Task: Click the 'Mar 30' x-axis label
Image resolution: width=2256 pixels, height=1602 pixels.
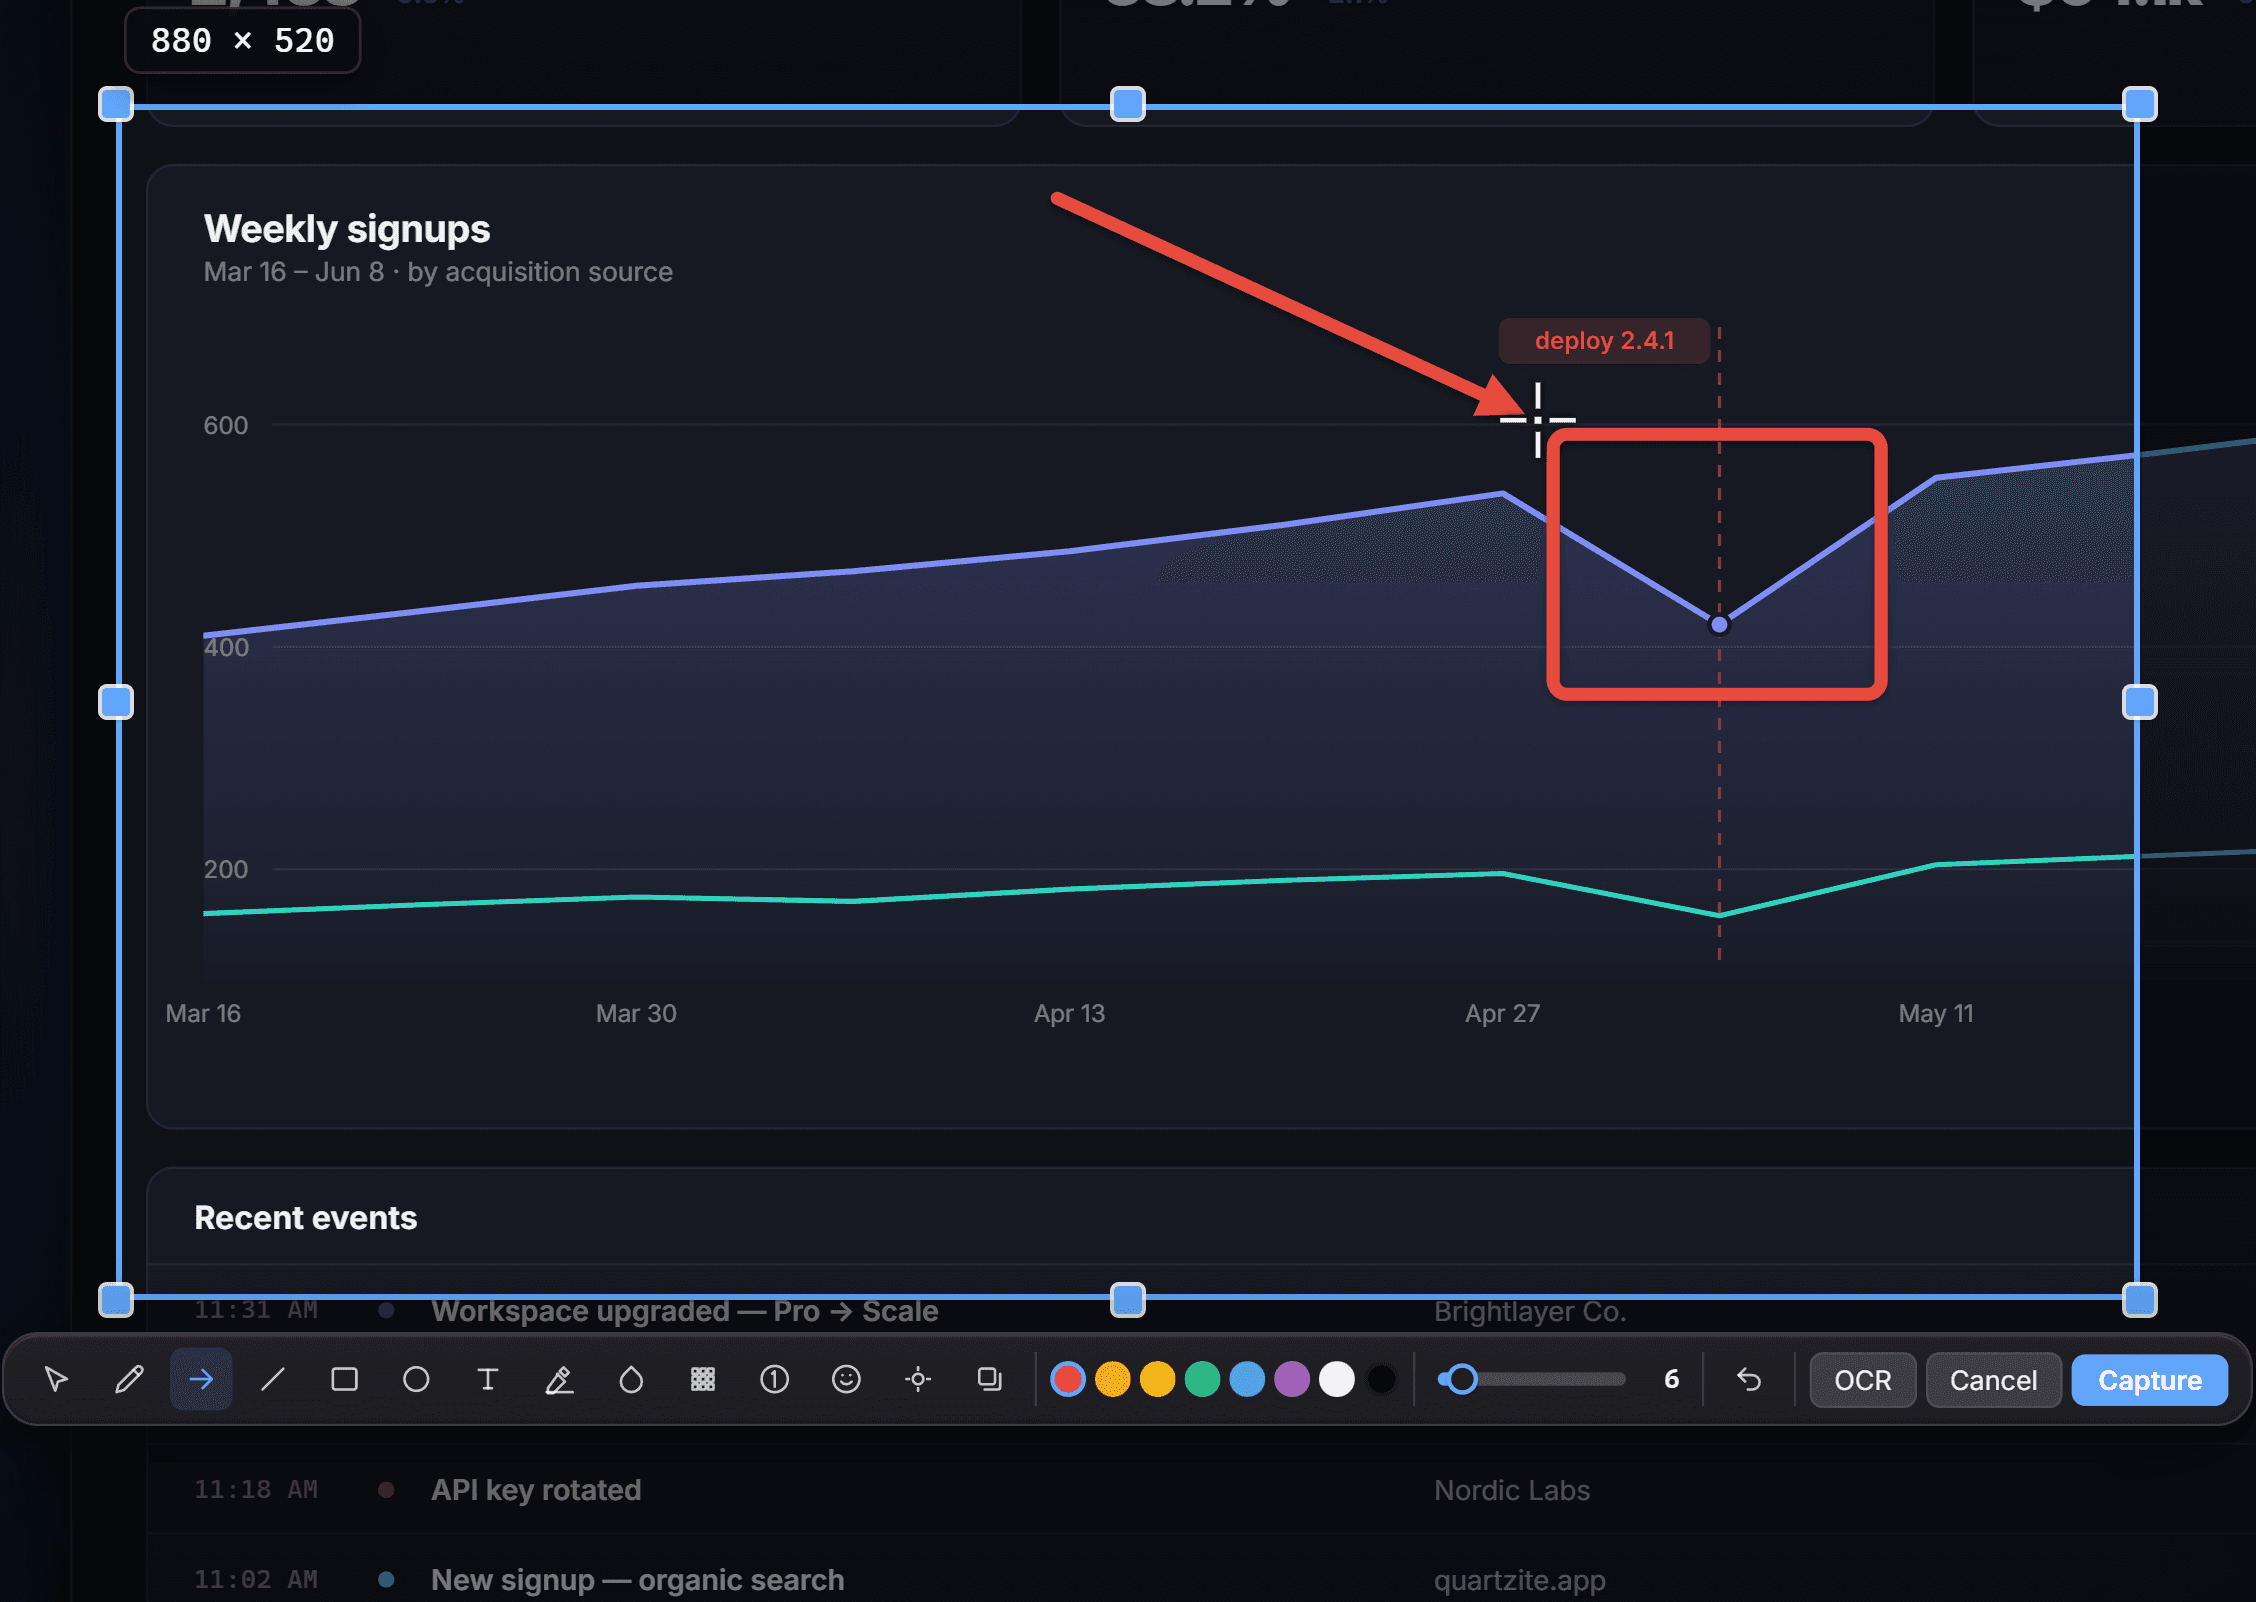Action: [x=636, y=1013]
